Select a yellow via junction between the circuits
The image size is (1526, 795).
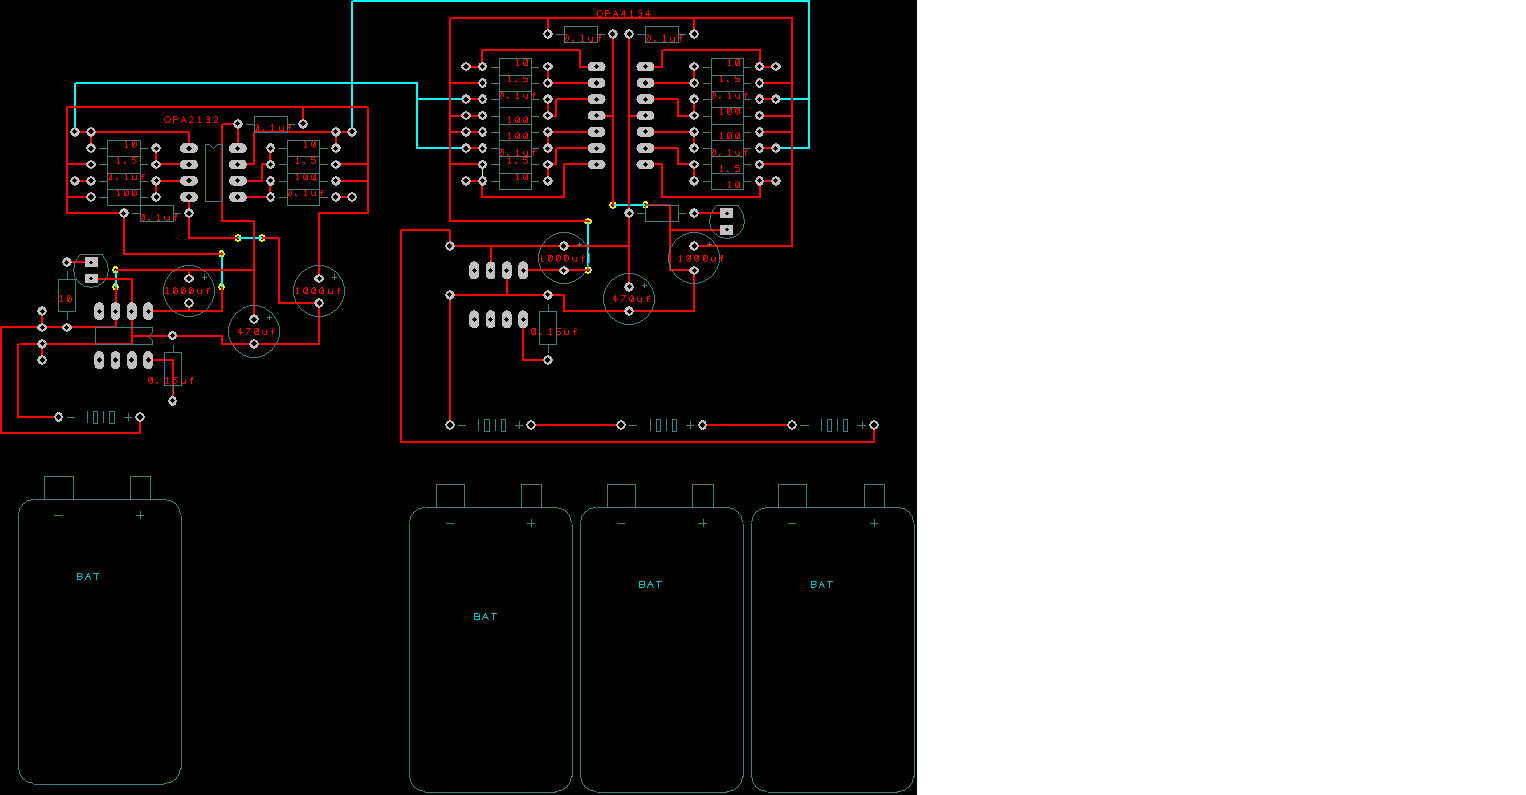tap(237, 238)
